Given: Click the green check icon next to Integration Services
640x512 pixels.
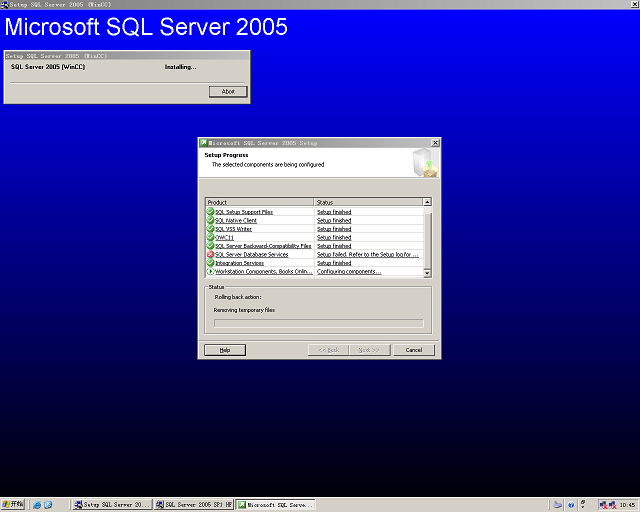Looking at the screenshot, I should [x=210, y=263].
